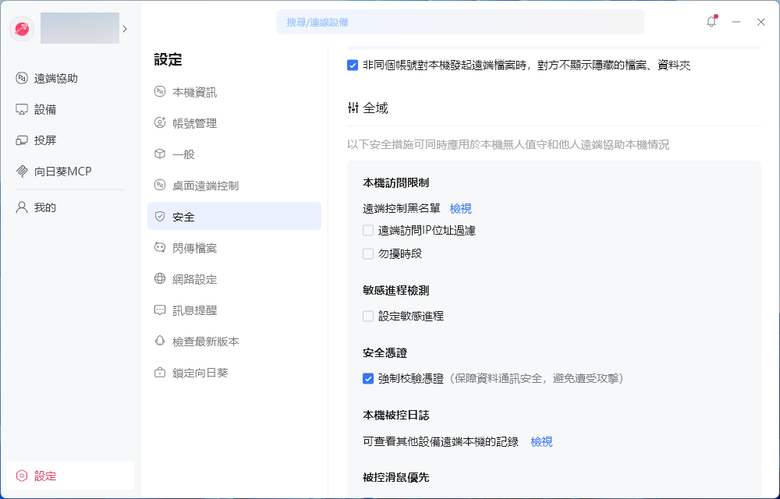Uncheck hidden files option for 非同個帳號
Screen dimensions: 780x499
(352, 65)
